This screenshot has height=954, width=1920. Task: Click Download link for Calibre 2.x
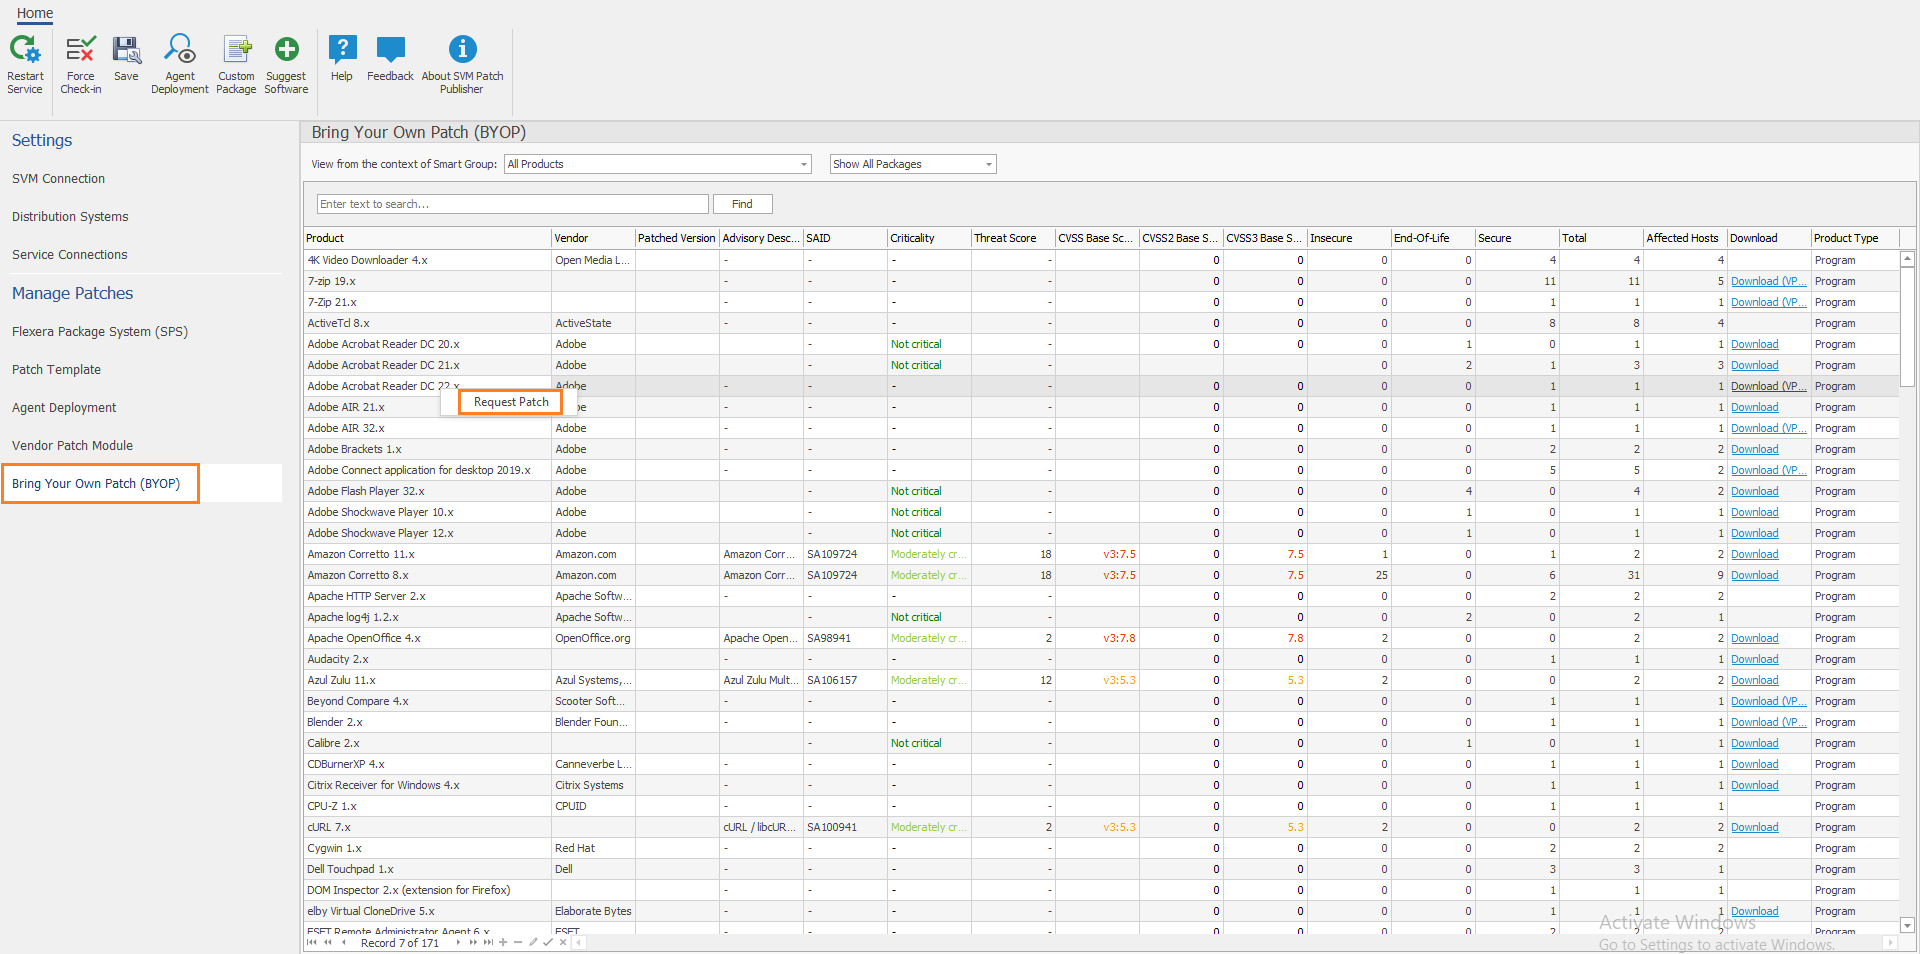click(1754, 743)
